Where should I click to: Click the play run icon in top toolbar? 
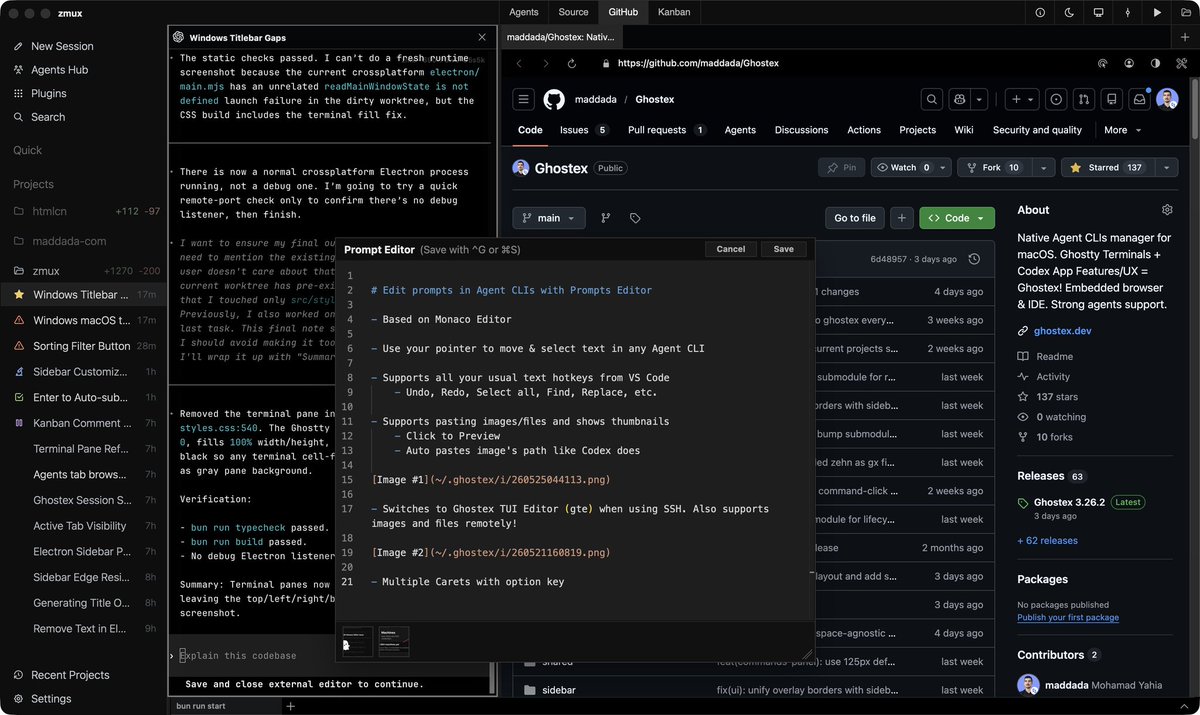click(x=1157, y=13)
